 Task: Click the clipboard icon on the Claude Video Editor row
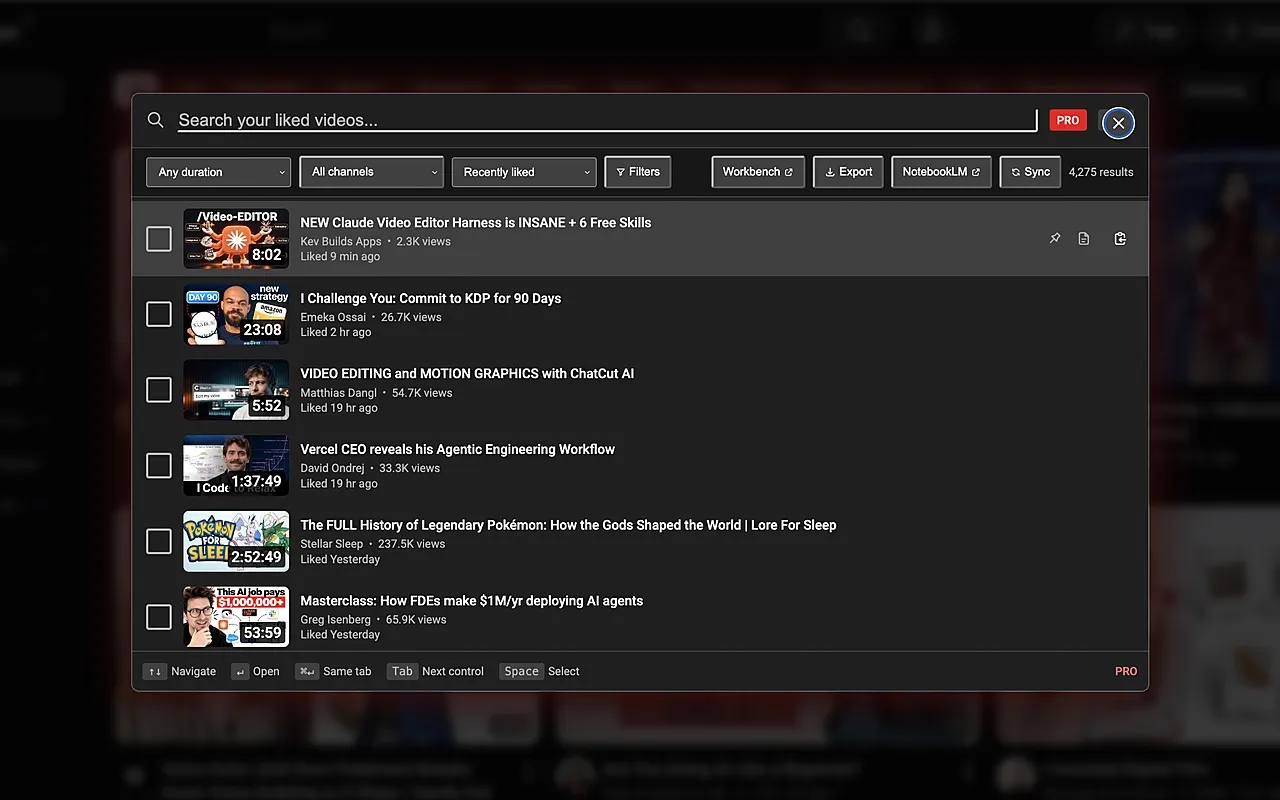point(1120,239)
